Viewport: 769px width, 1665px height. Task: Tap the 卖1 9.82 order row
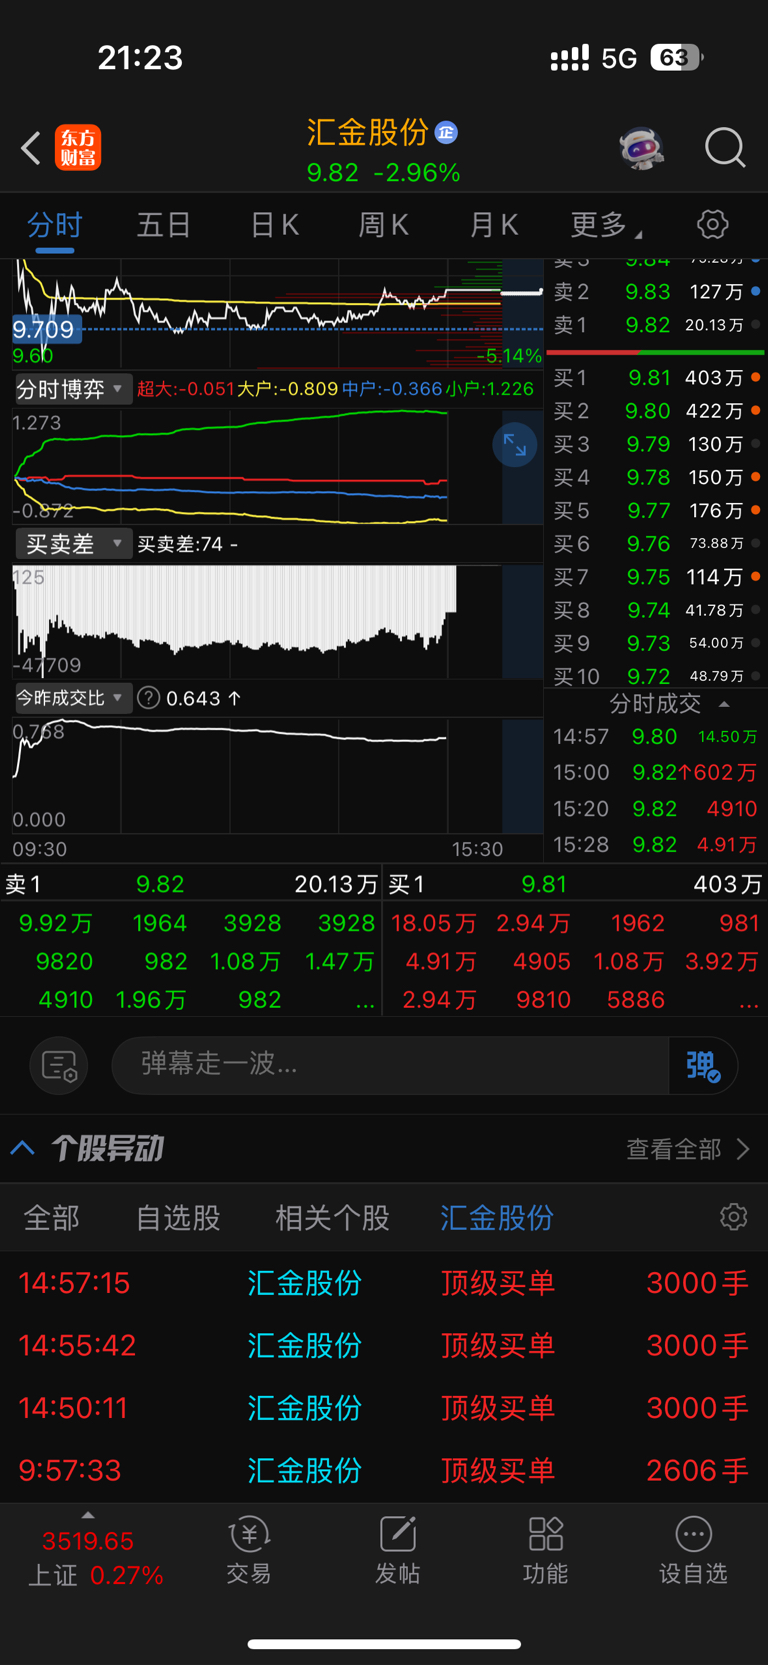657,325
